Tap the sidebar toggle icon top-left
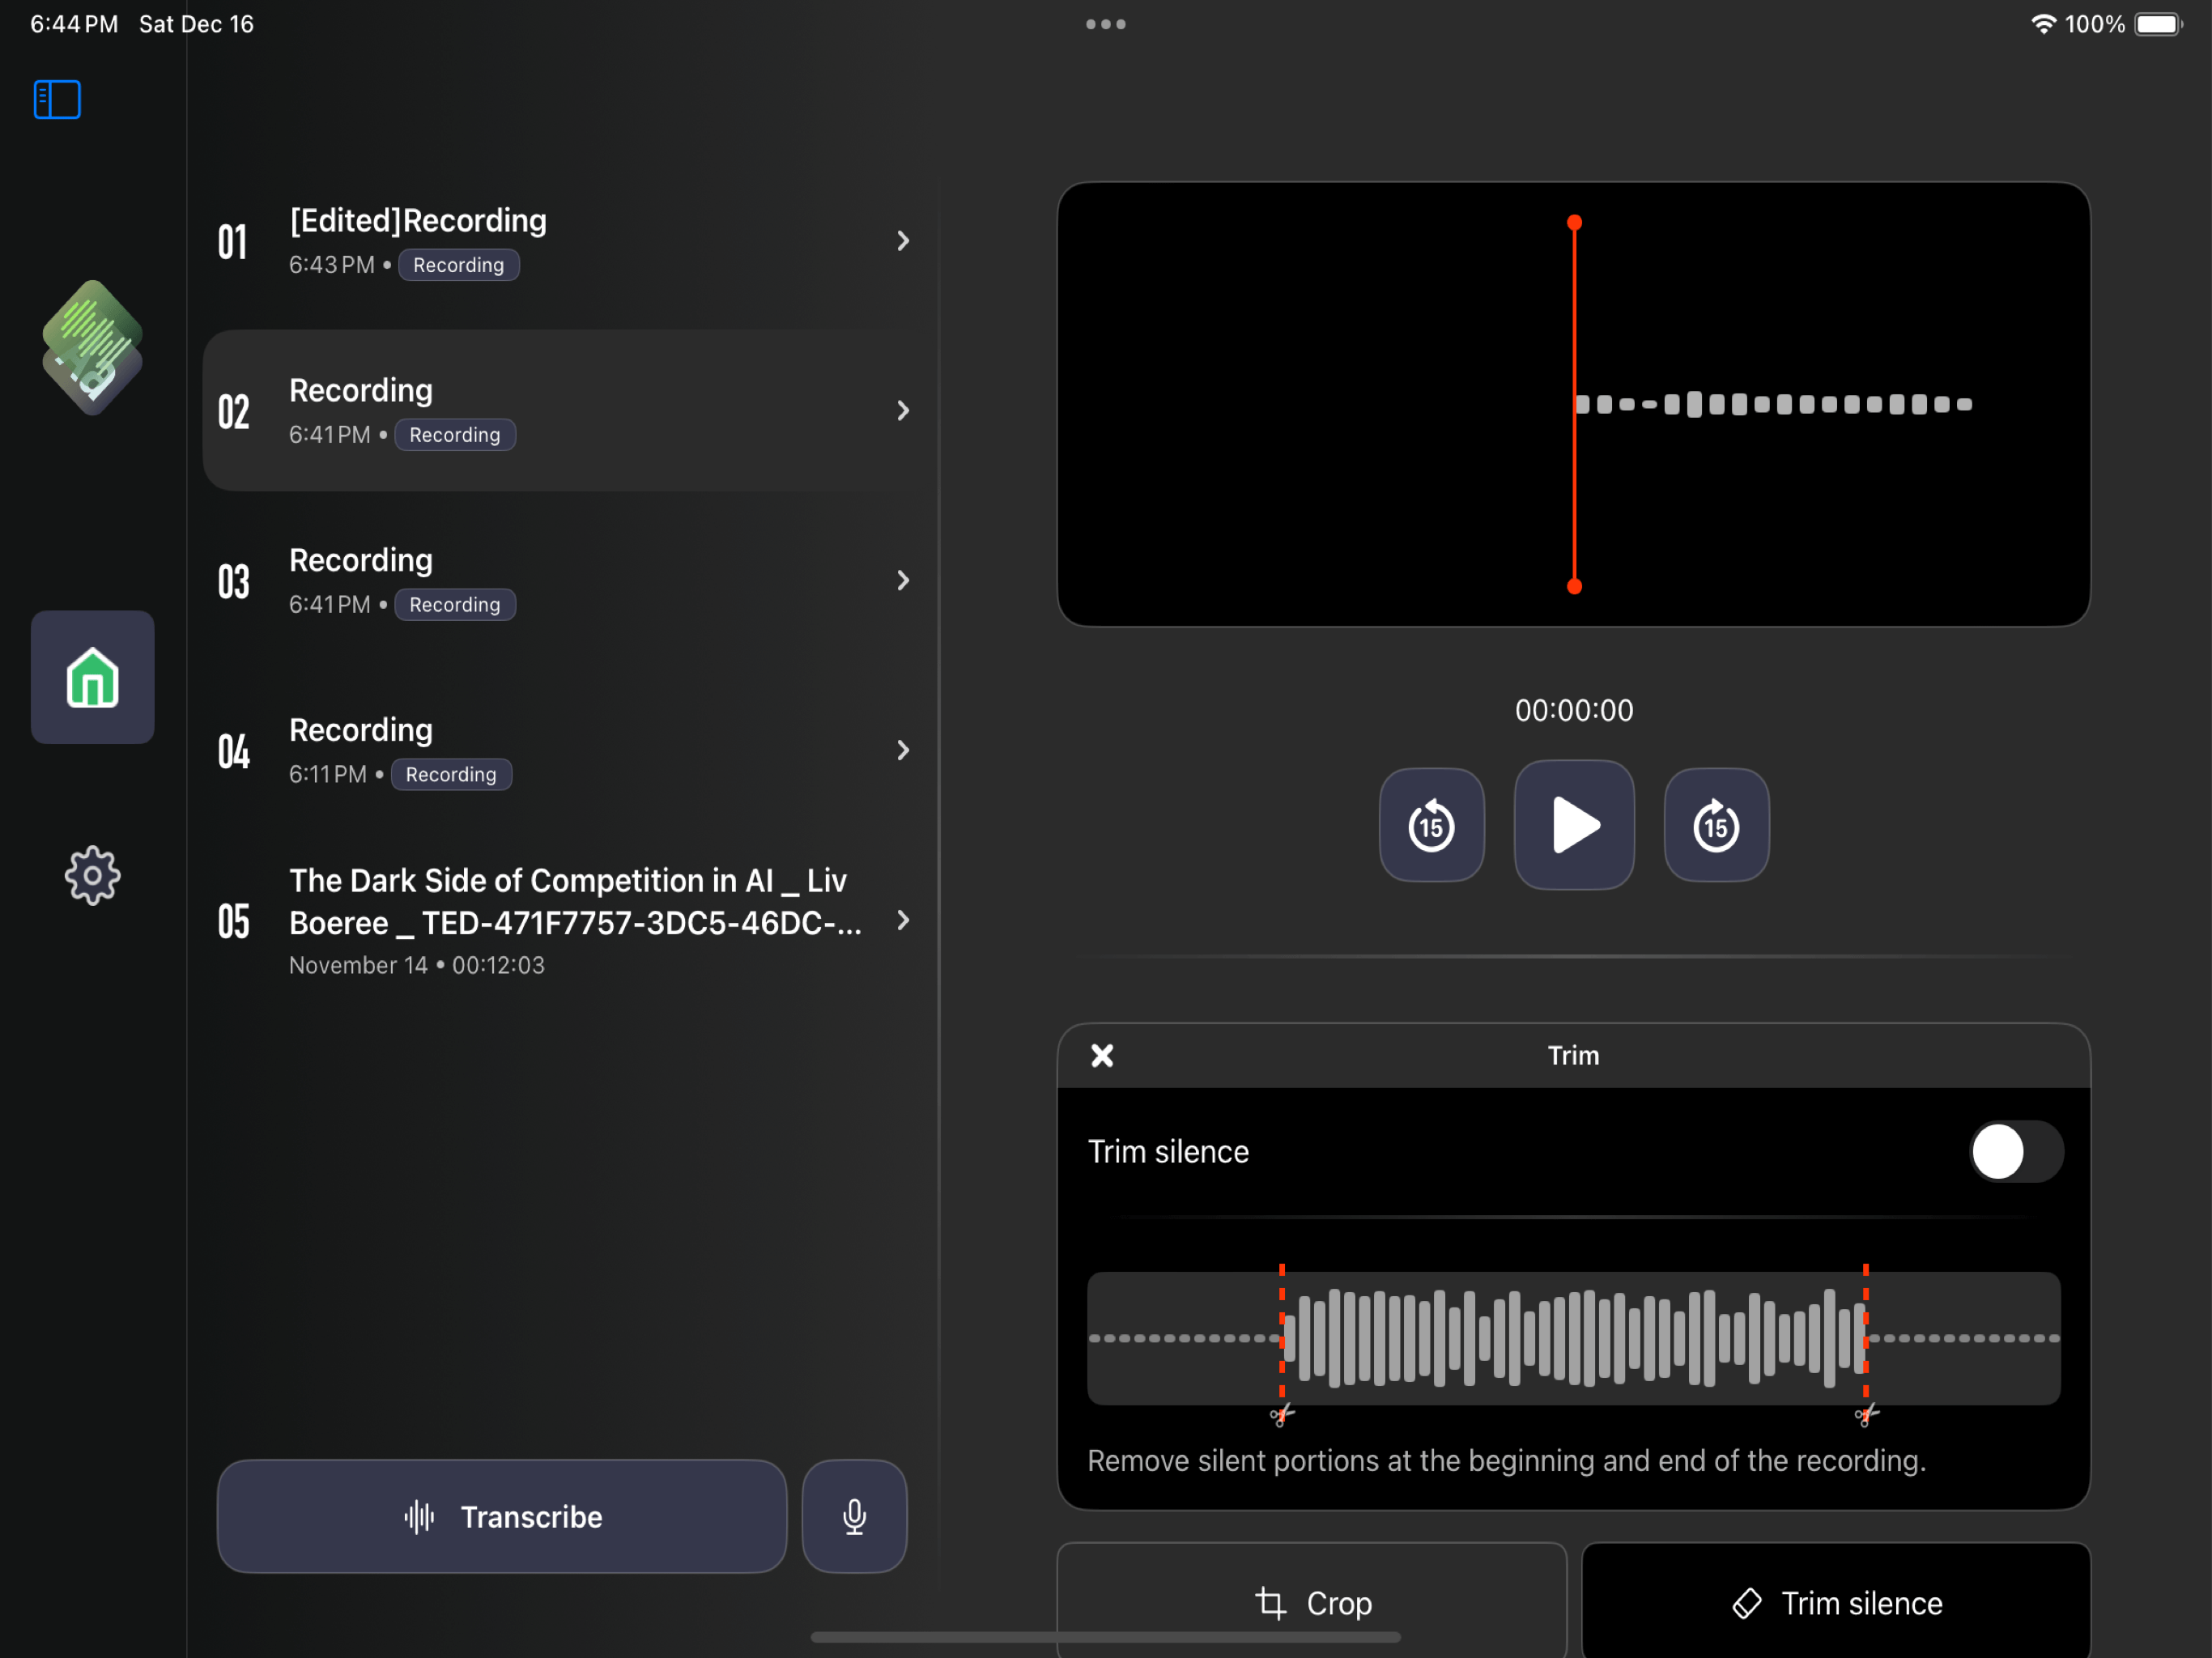Image resolution: width=2212 pixels, height=1658 pixels. coord(57,100)
